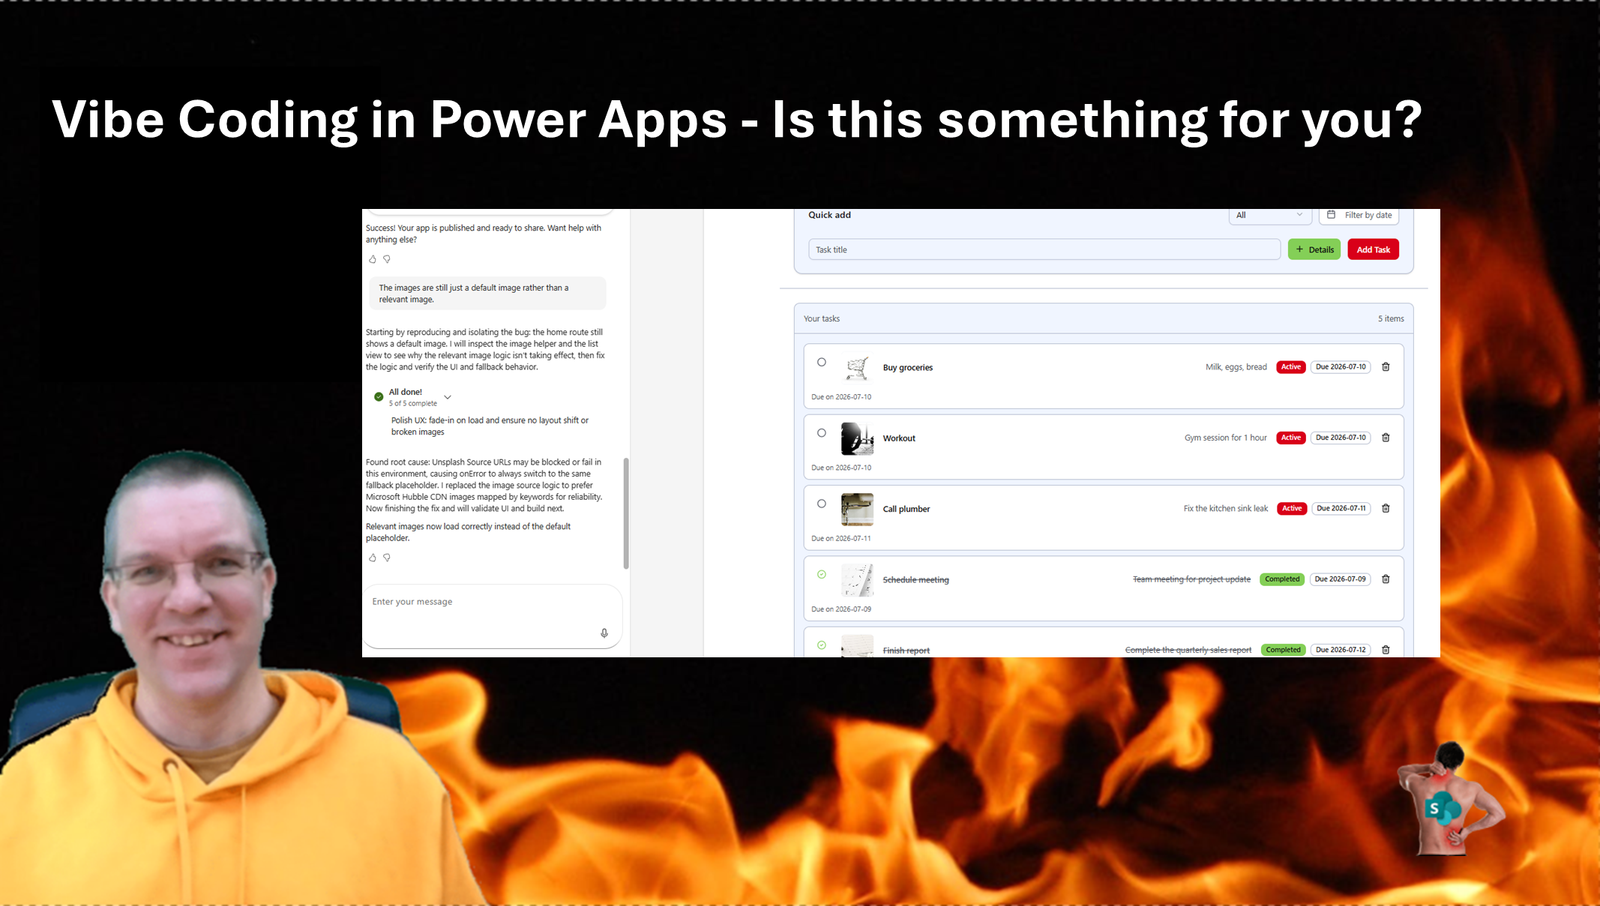Thumbs up the 'Relevant images now load' reply

point(373,557)
